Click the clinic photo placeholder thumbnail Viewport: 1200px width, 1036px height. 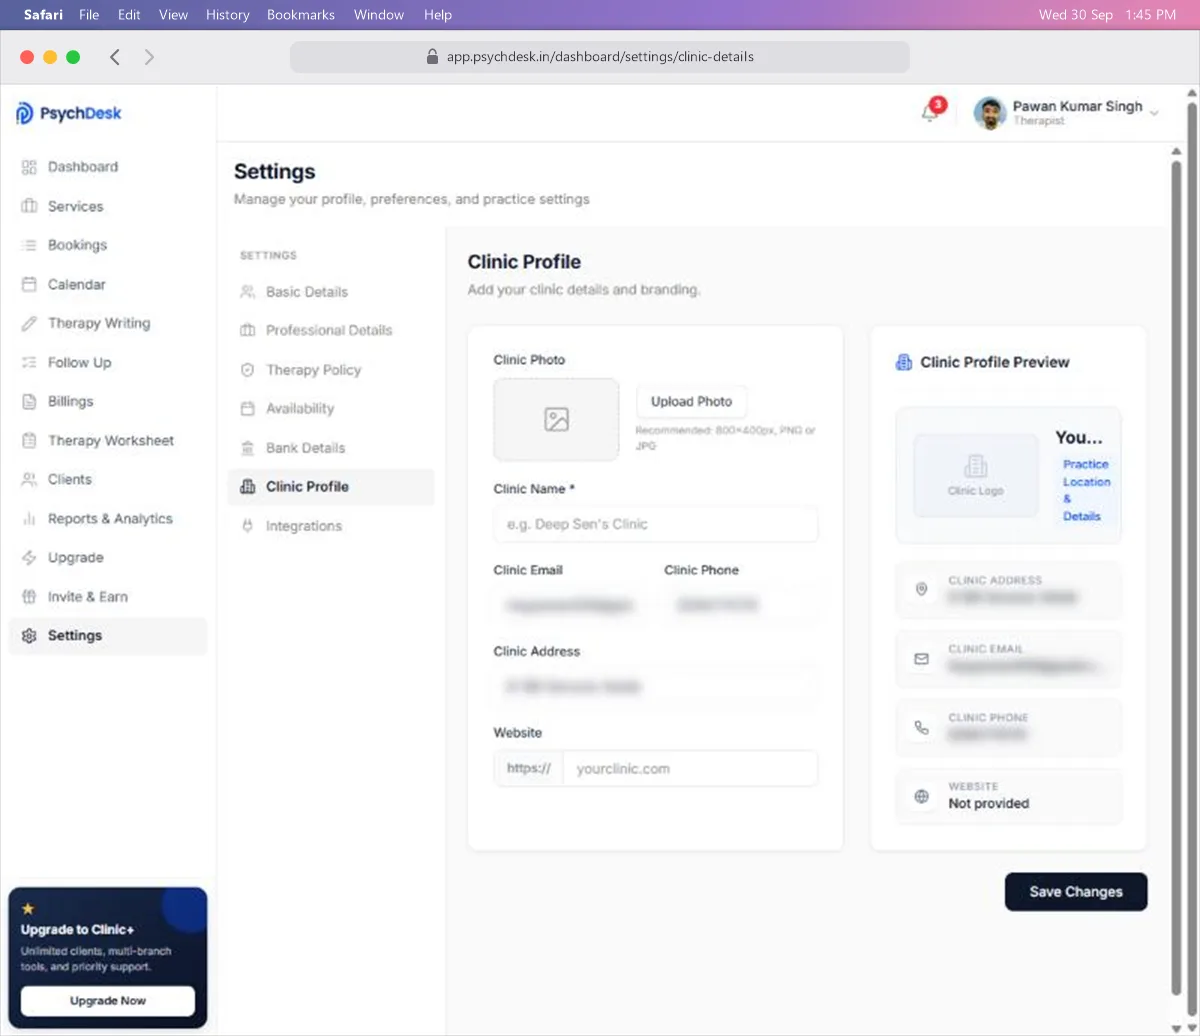click(x=556, y=420)
